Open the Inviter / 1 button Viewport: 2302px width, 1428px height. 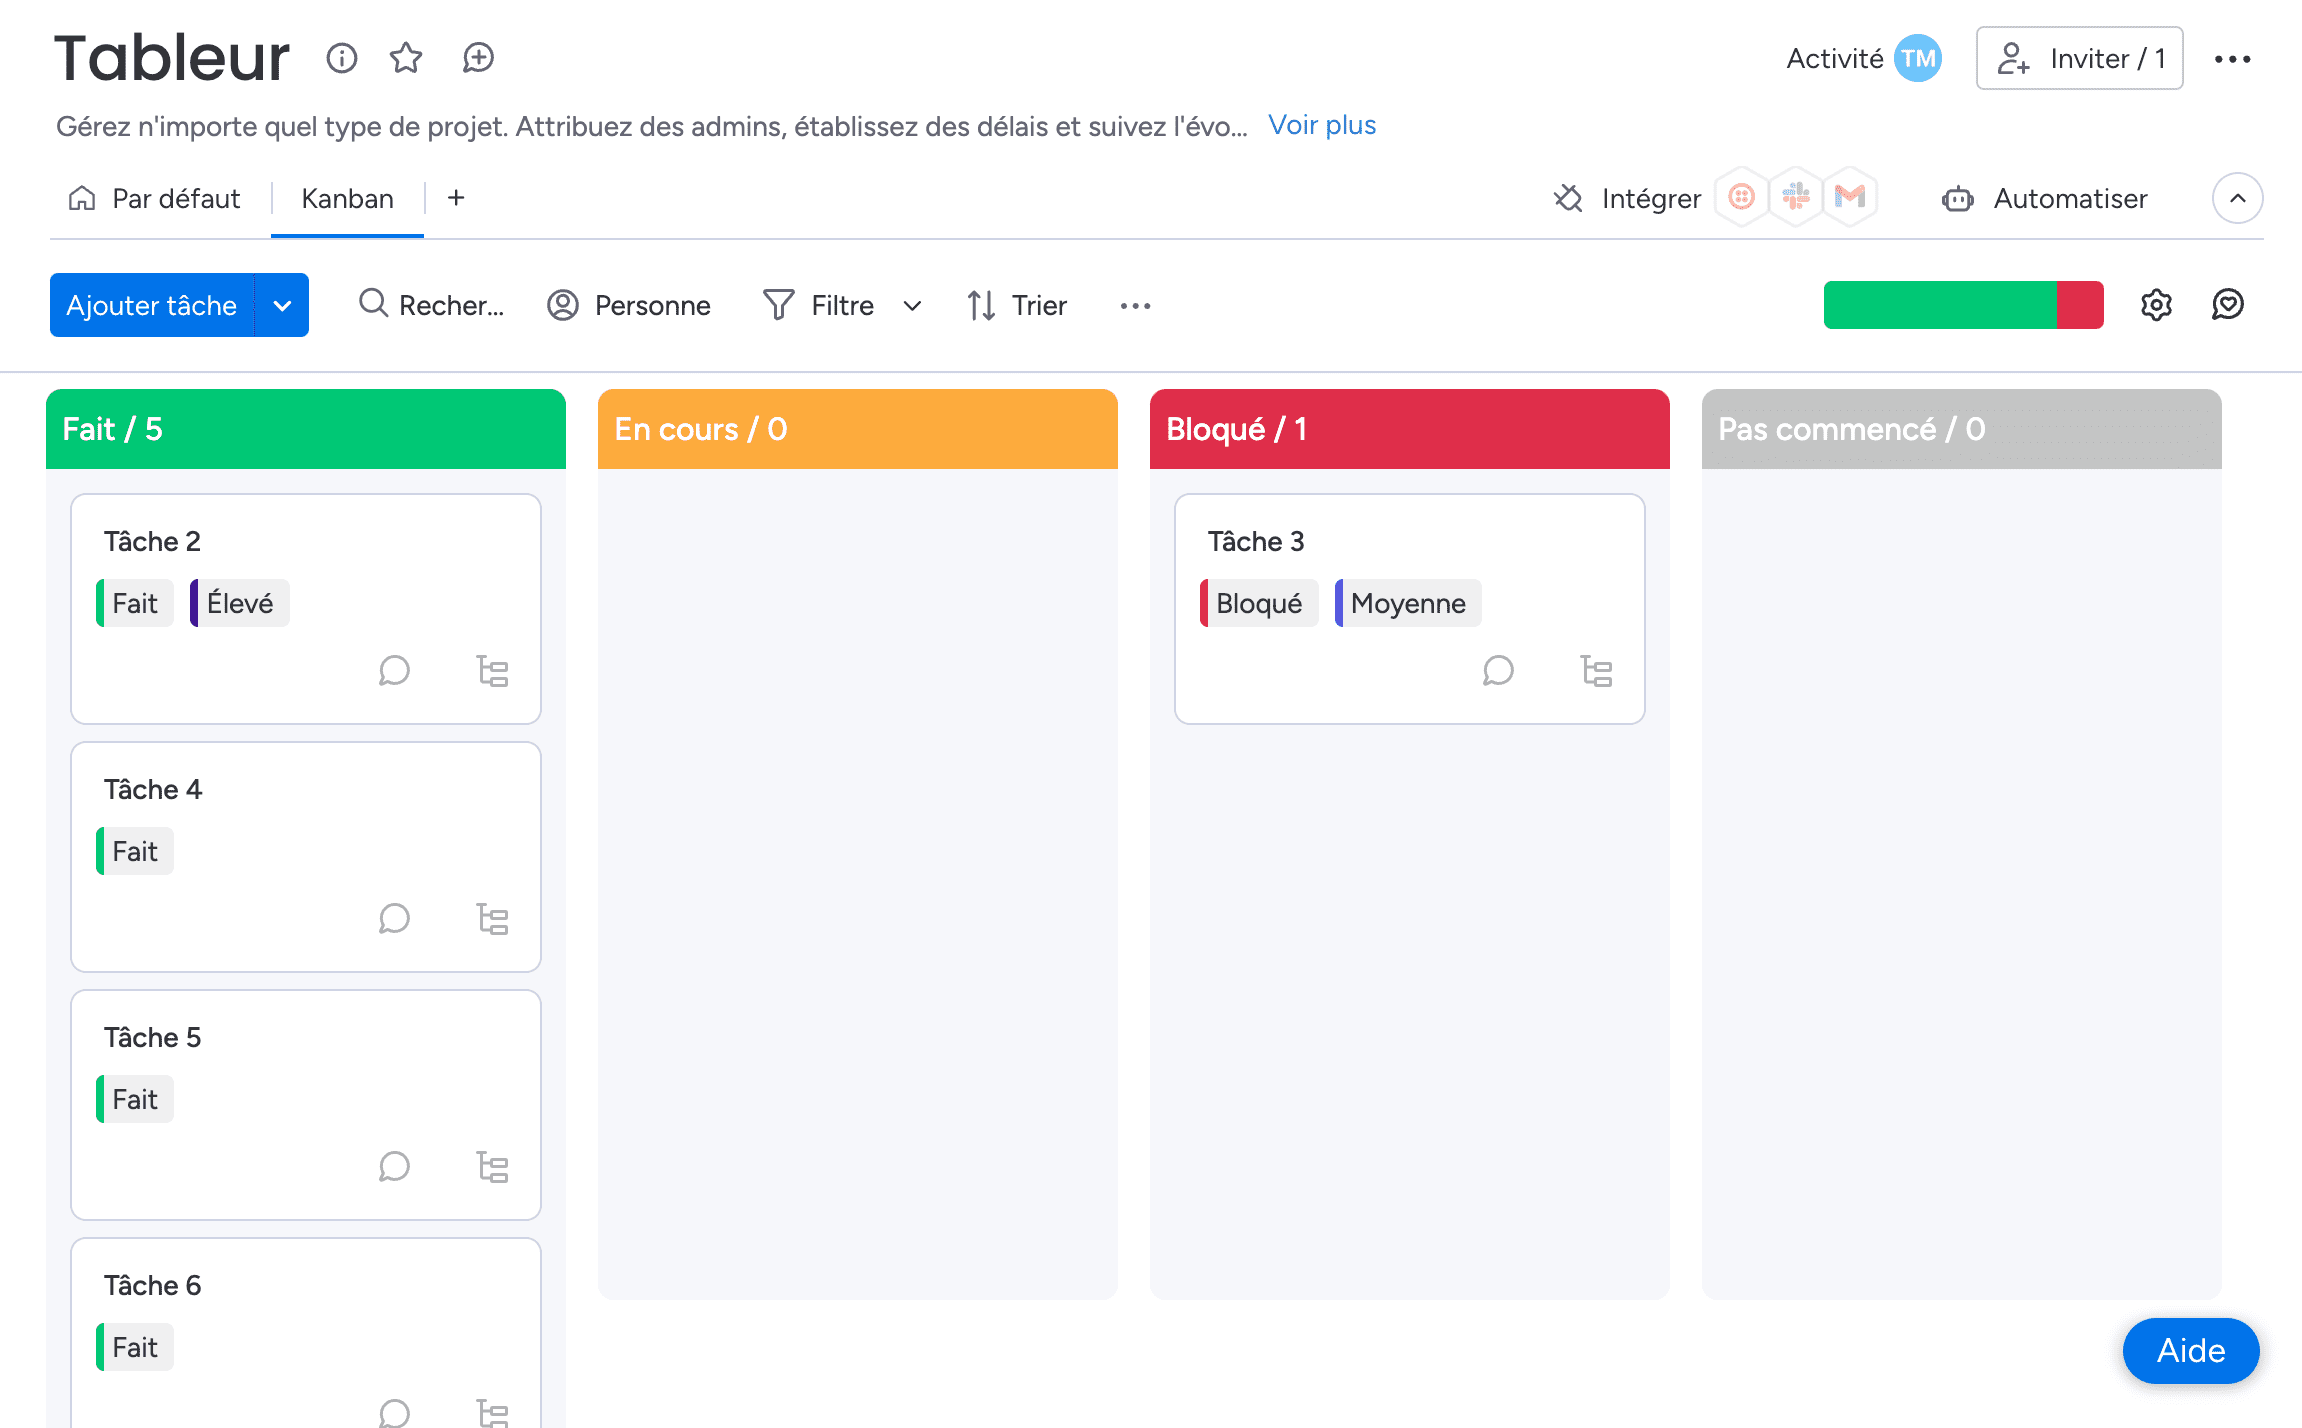tap(2079, 58)
